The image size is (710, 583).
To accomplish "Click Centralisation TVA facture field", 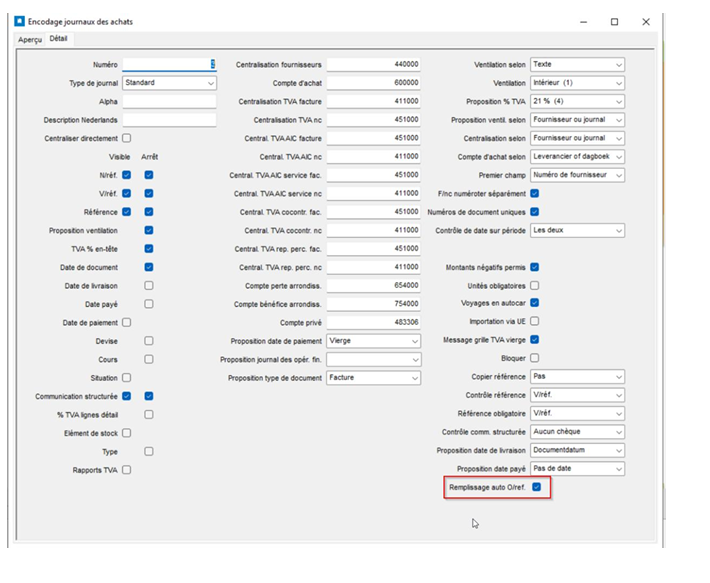I will pyautogui.click(x=374, y=101).
